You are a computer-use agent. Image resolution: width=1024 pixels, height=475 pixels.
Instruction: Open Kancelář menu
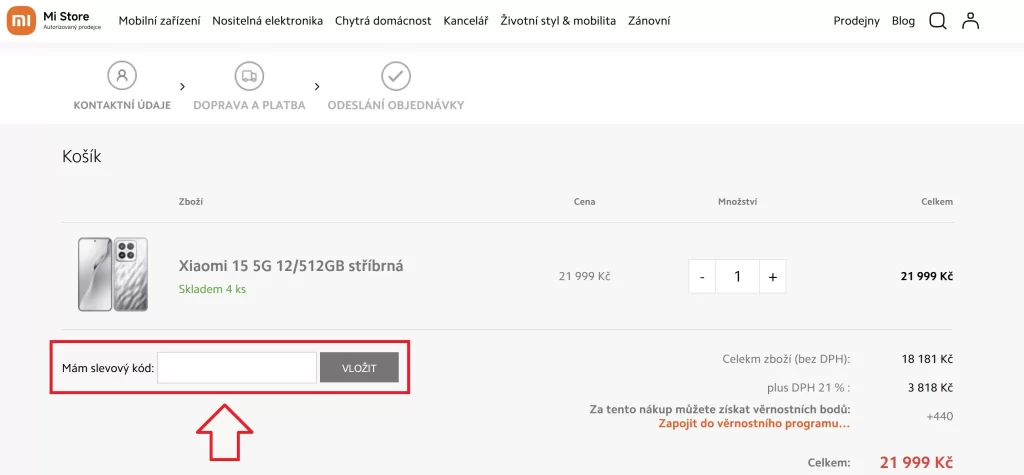pos(466,21)
